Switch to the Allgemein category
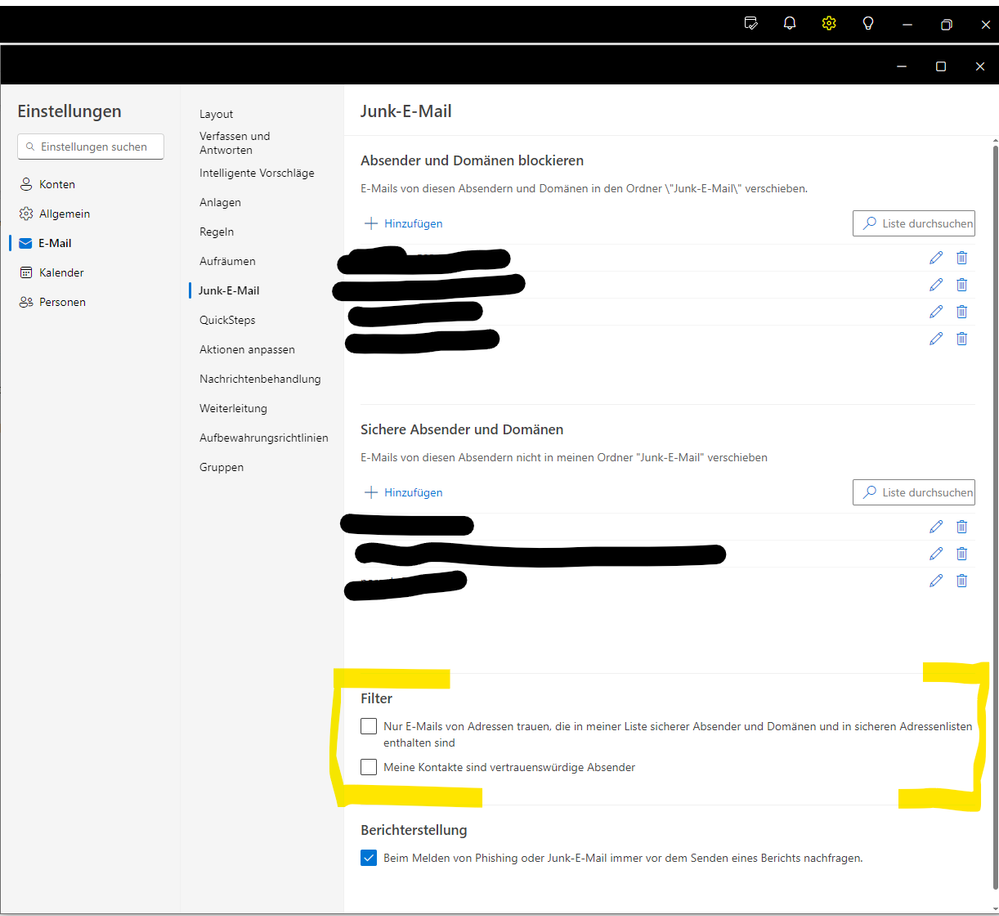The height and width of the screenshot is (916, 999). [64, 213]
